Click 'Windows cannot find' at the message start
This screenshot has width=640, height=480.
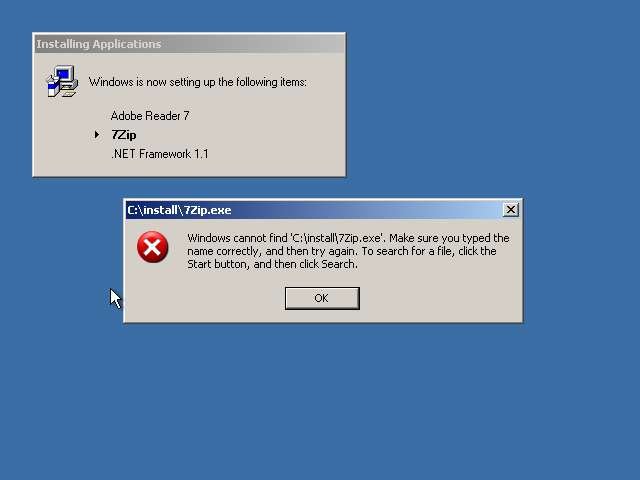(238, 238)
